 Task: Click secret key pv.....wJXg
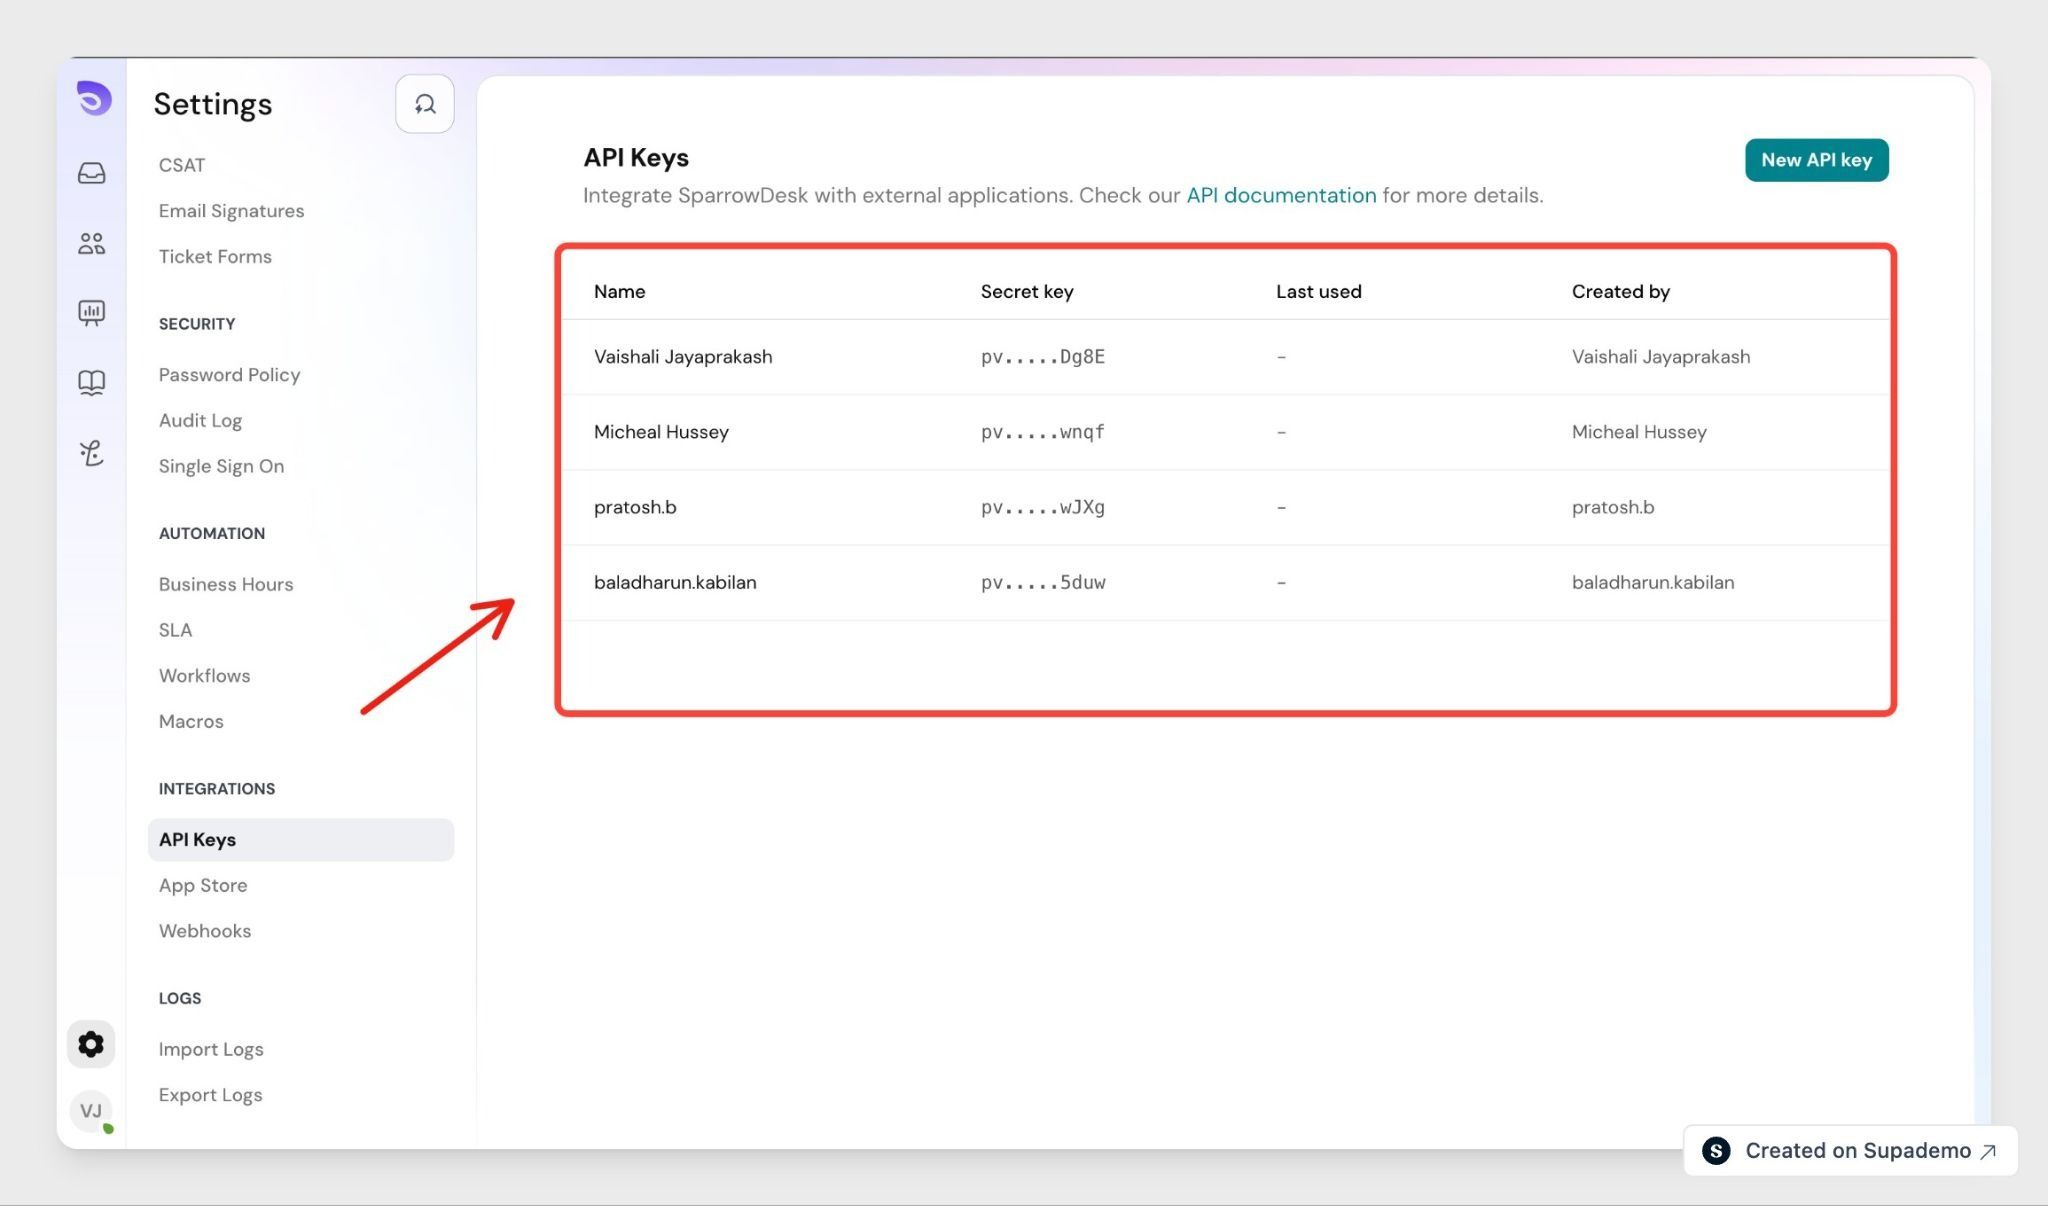[1043, 507]
